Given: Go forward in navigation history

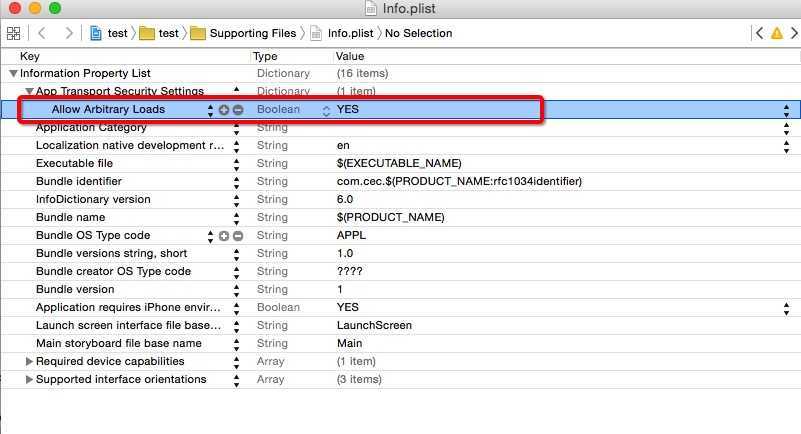Looking at the screenshot, I should [68, 33].
